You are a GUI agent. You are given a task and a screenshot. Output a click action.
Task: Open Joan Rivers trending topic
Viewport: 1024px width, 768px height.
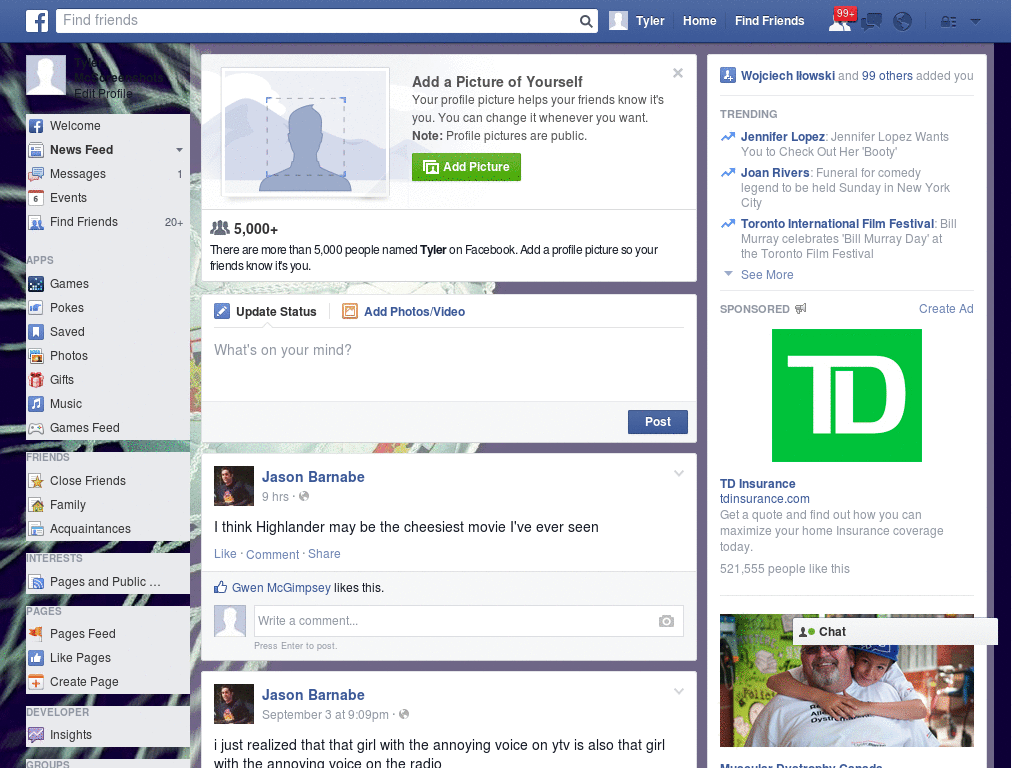click(775, 173)
